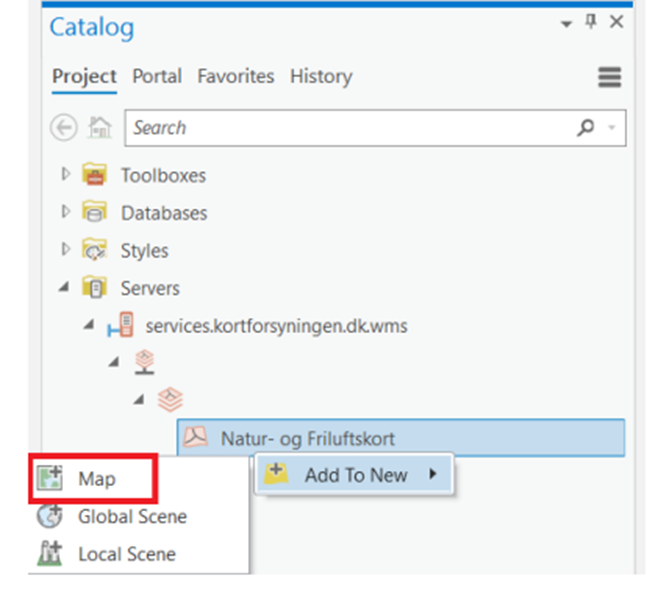Image resolution: width=672 pixels, height=598 pixels.
Task: Expand the Databases tree node
Action: coord(65,212)
